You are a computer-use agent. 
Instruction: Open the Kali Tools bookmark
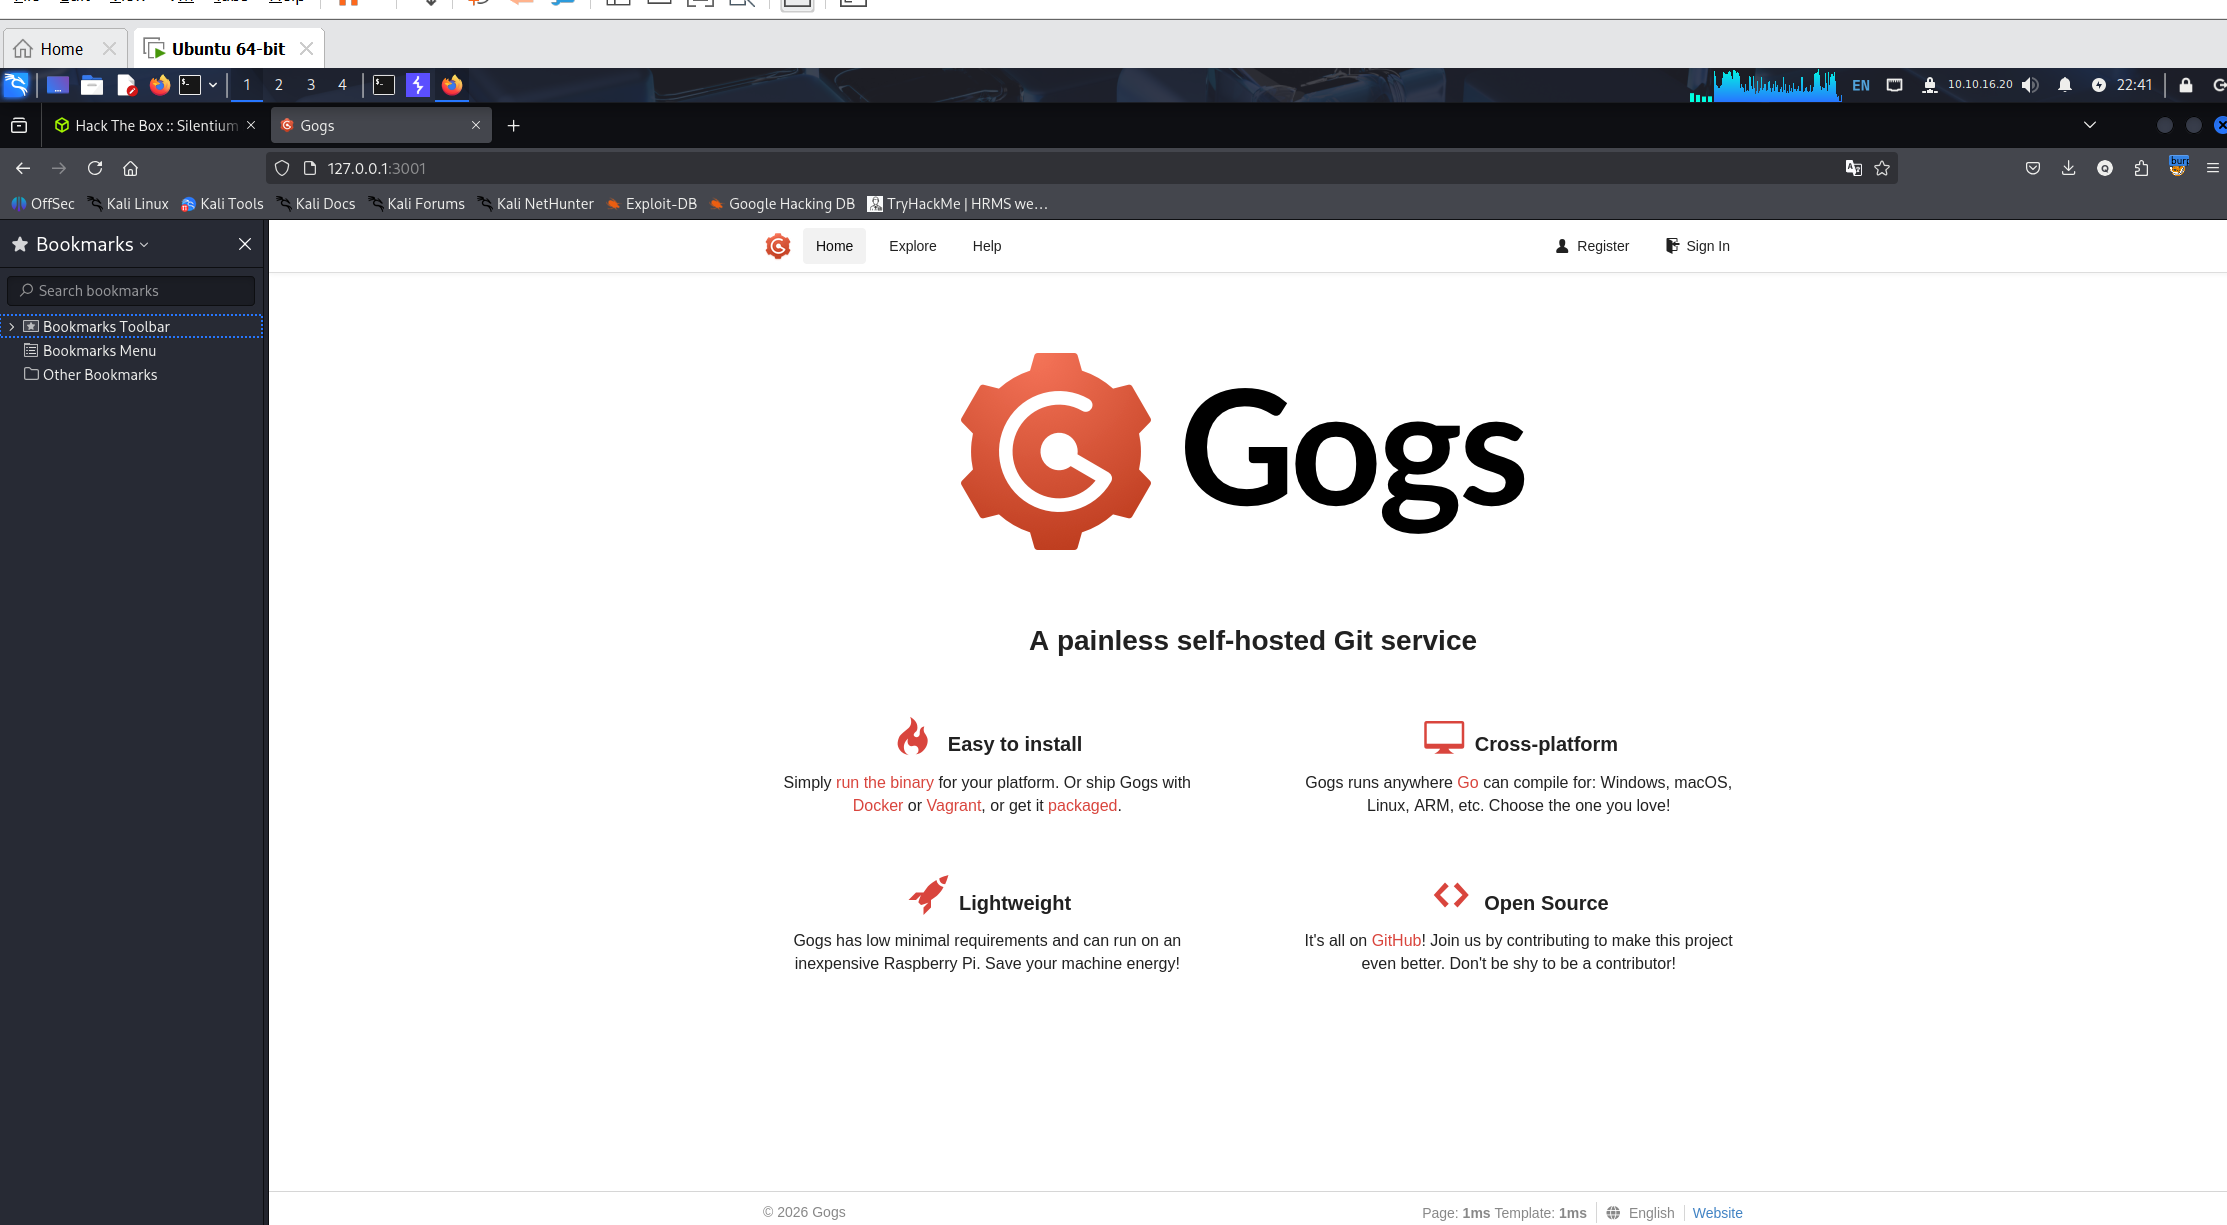[x=222, y=204]
